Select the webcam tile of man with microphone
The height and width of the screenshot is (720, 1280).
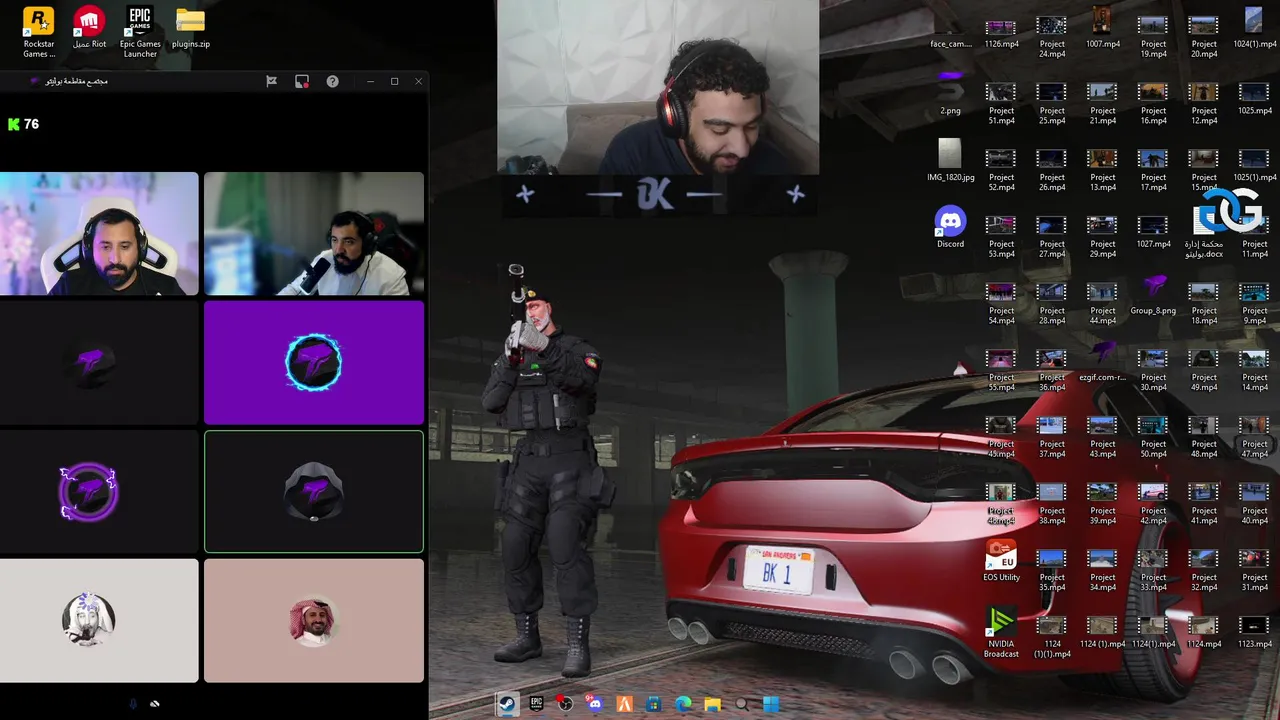(314, 234)
